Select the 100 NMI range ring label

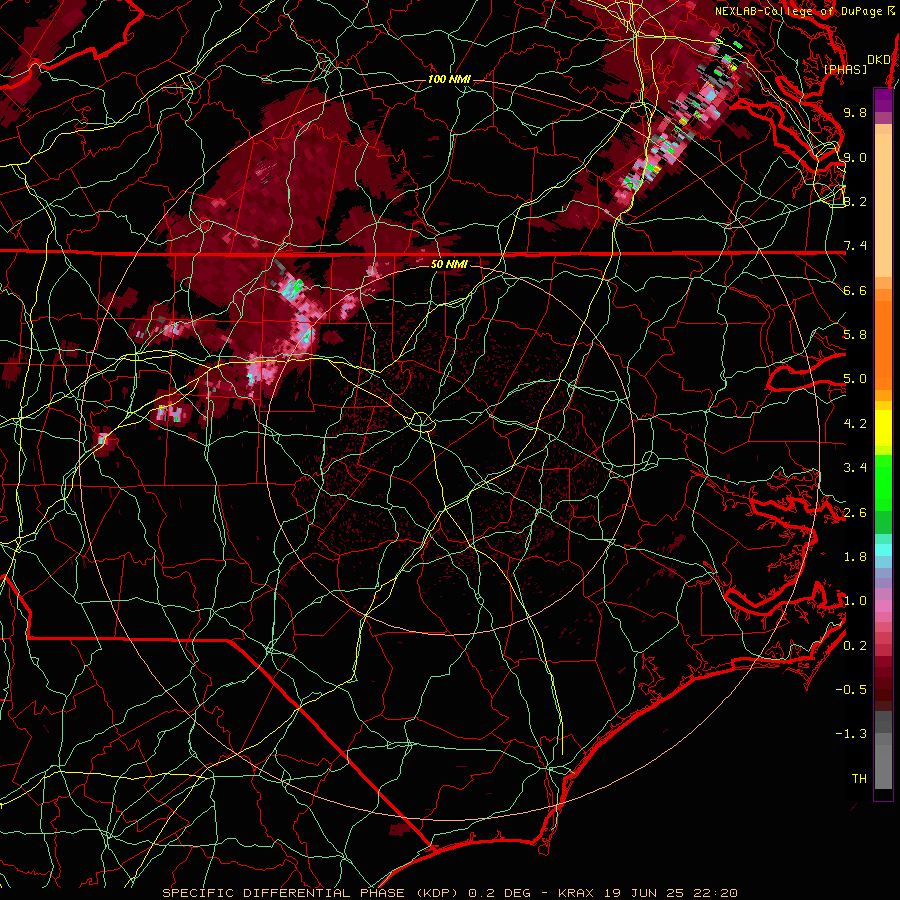click(x=448, y=79)
